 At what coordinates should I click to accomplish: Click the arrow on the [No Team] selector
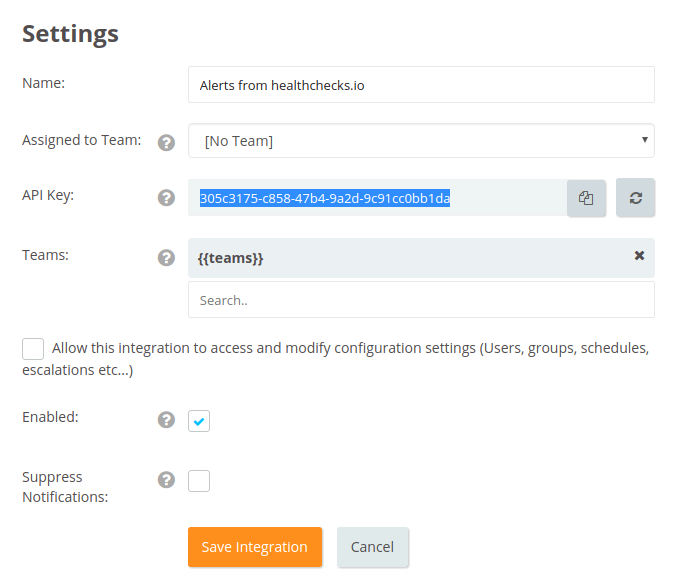(644, 140)
